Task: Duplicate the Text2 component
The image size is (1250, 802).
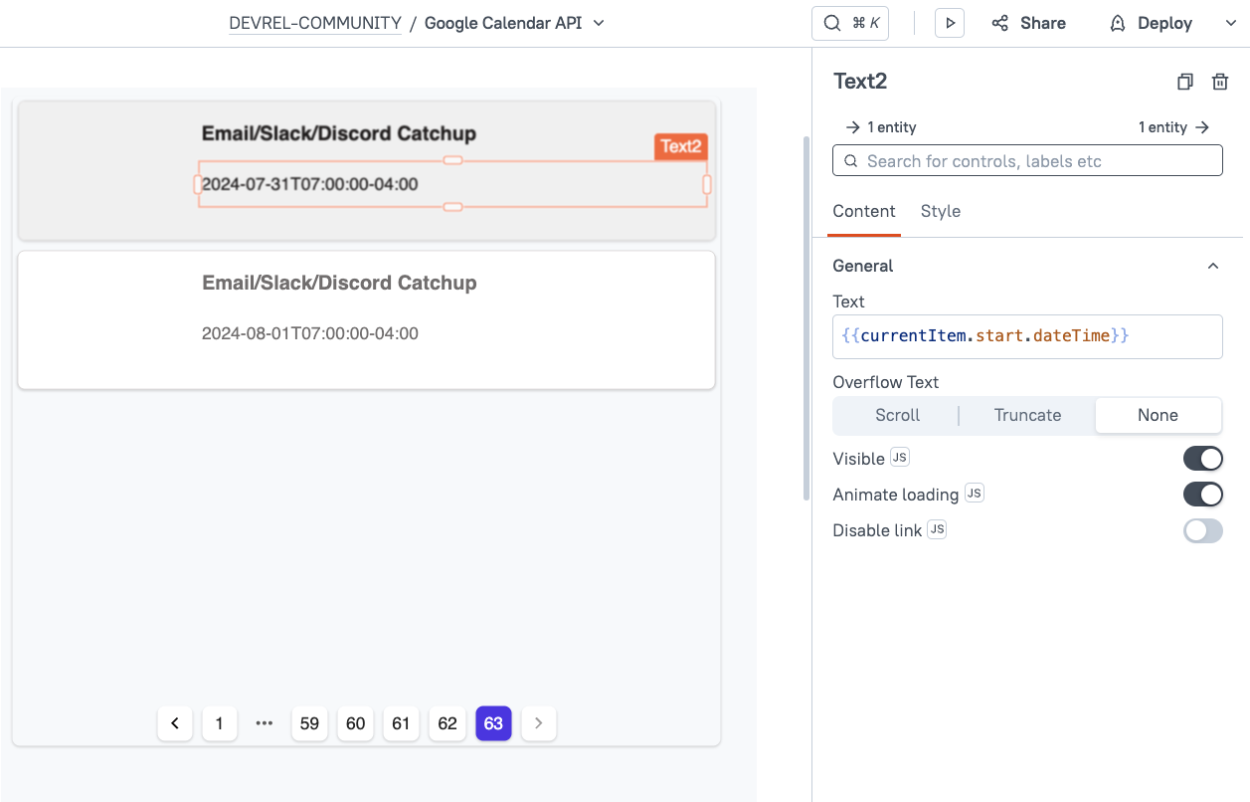Action: click(1184, 81)
